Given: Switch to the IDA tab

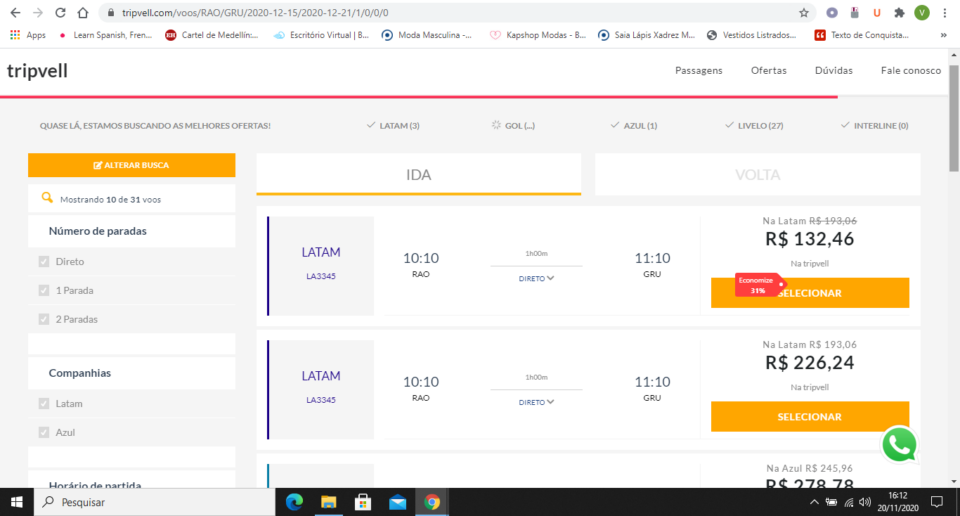Looking at the screenshot, I should tap(419, 174).
